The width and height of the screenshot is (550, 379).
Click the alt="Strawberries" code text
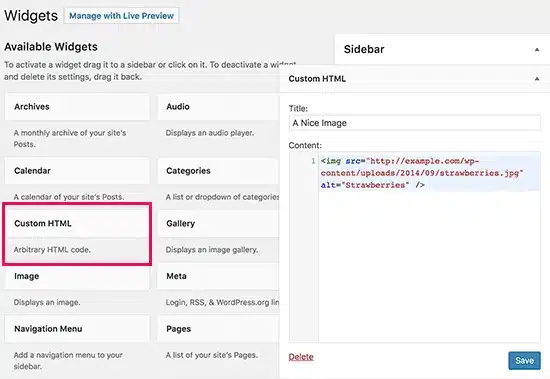(365, 185)
